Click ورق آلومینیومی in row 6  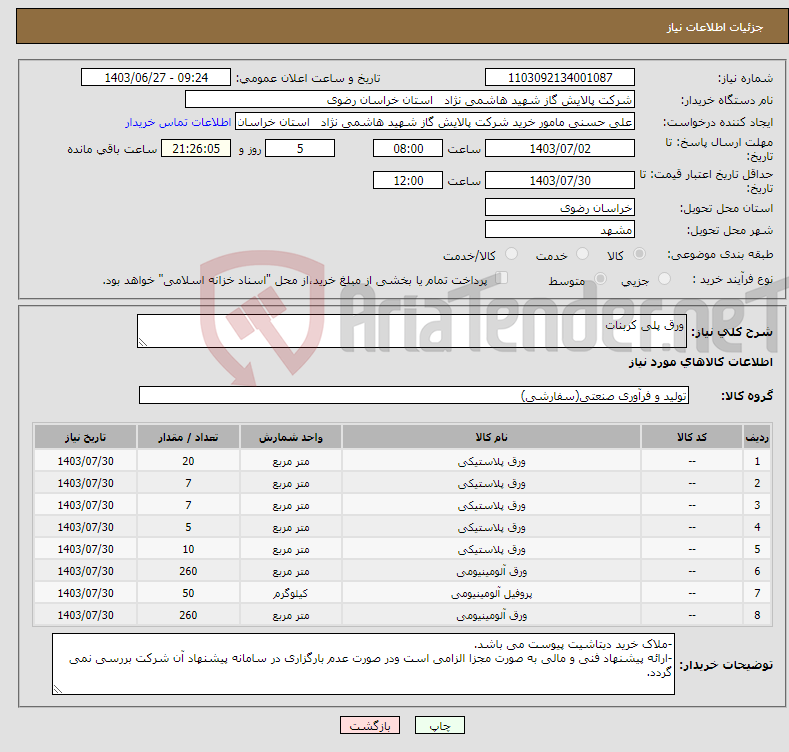pyautogui.click(x=491, y=571)
